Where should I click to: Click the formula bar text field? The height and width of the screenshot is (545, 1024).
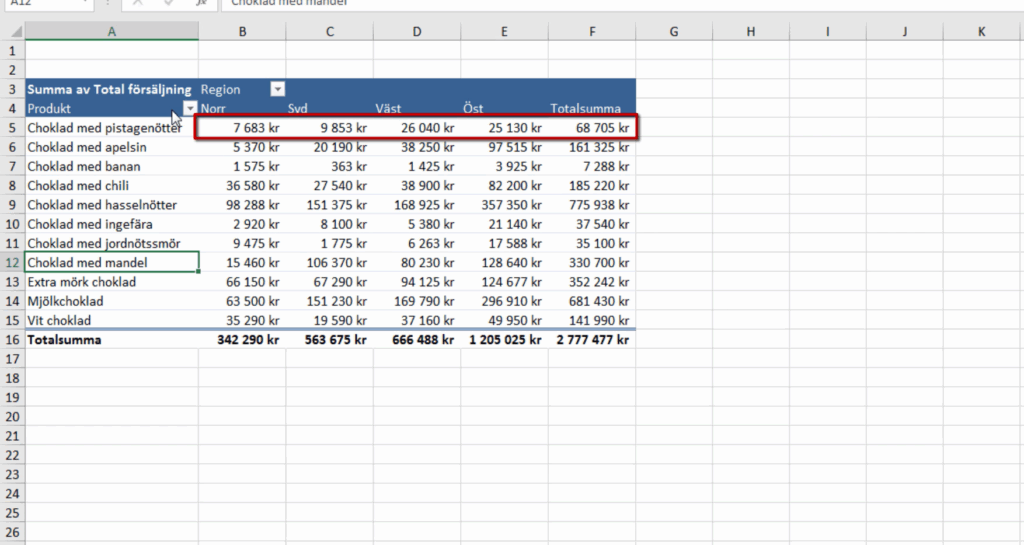tap(600, 3)
